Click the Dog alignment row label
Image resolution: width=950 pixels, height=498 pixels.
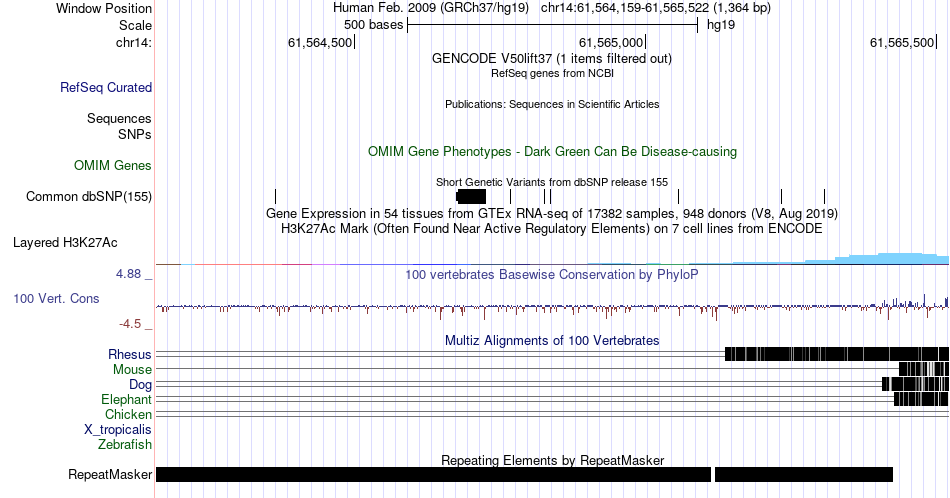[x=140, y=384]
